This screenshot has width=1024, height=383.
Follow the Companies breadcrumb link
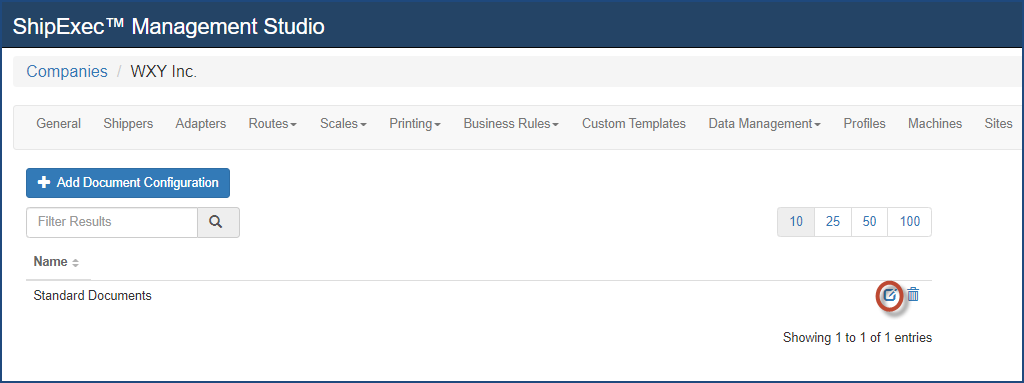(x=67, y=71)
